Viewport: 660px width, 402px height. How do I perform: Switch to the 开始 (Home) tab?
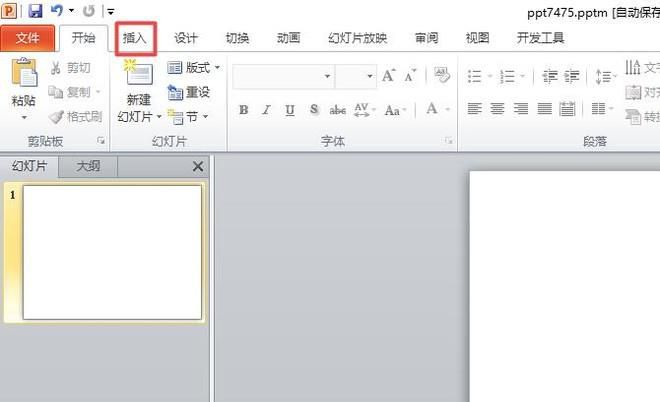click(x=83, y=38)
